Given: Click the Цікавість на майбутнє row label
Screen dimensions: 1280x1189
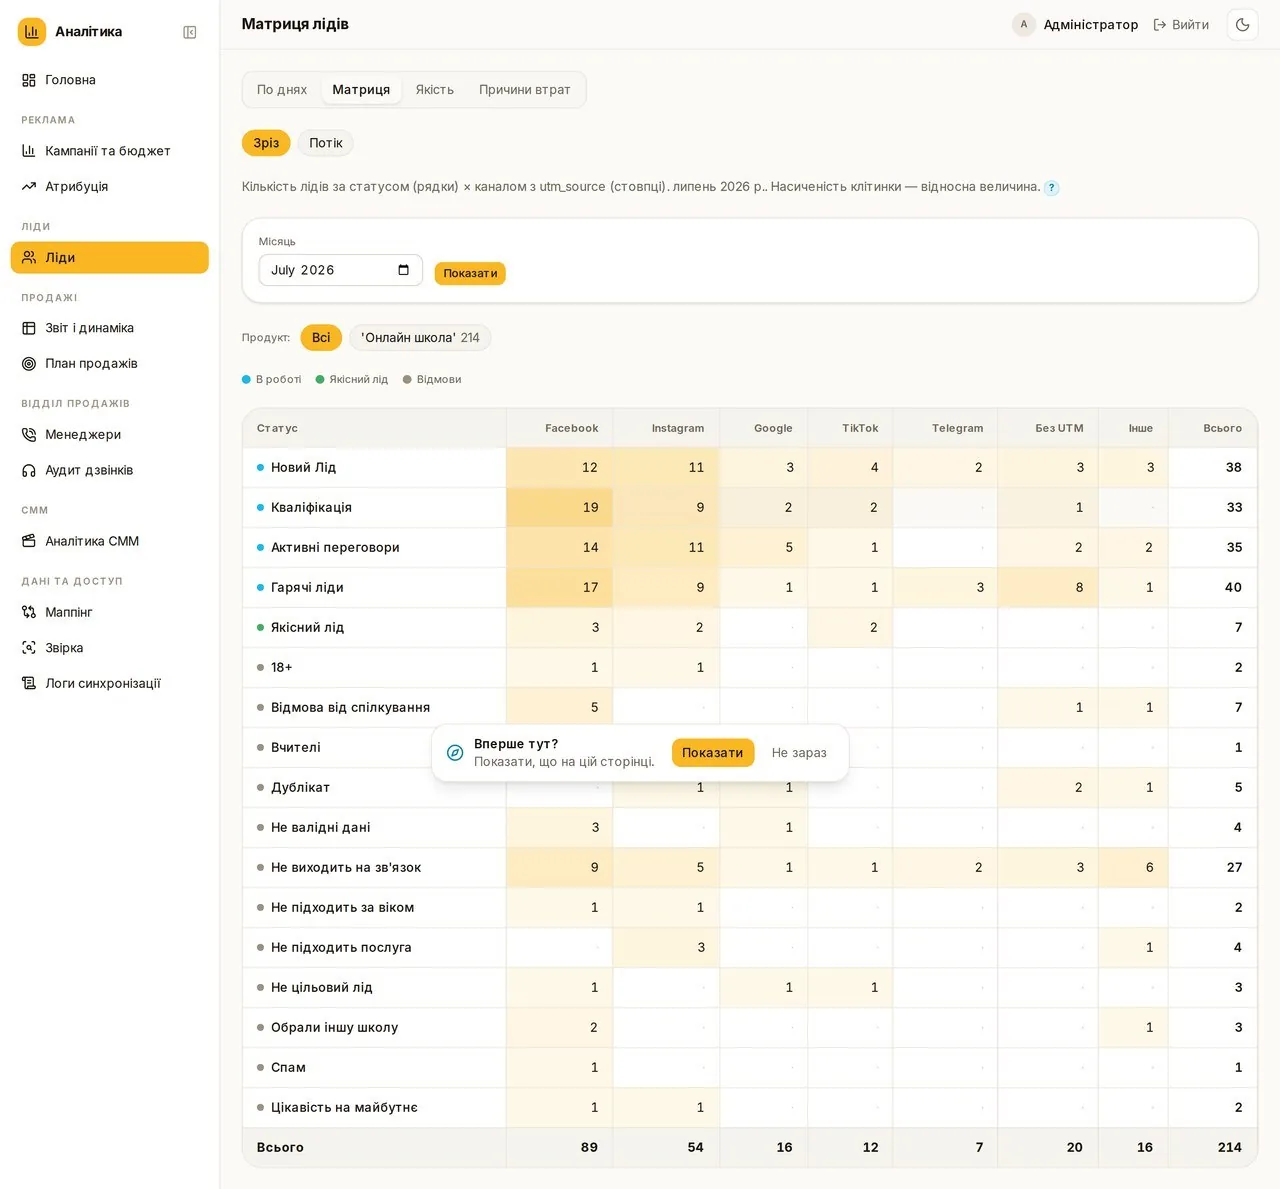Looking at the screenshot, I should tap(344, 1107).
